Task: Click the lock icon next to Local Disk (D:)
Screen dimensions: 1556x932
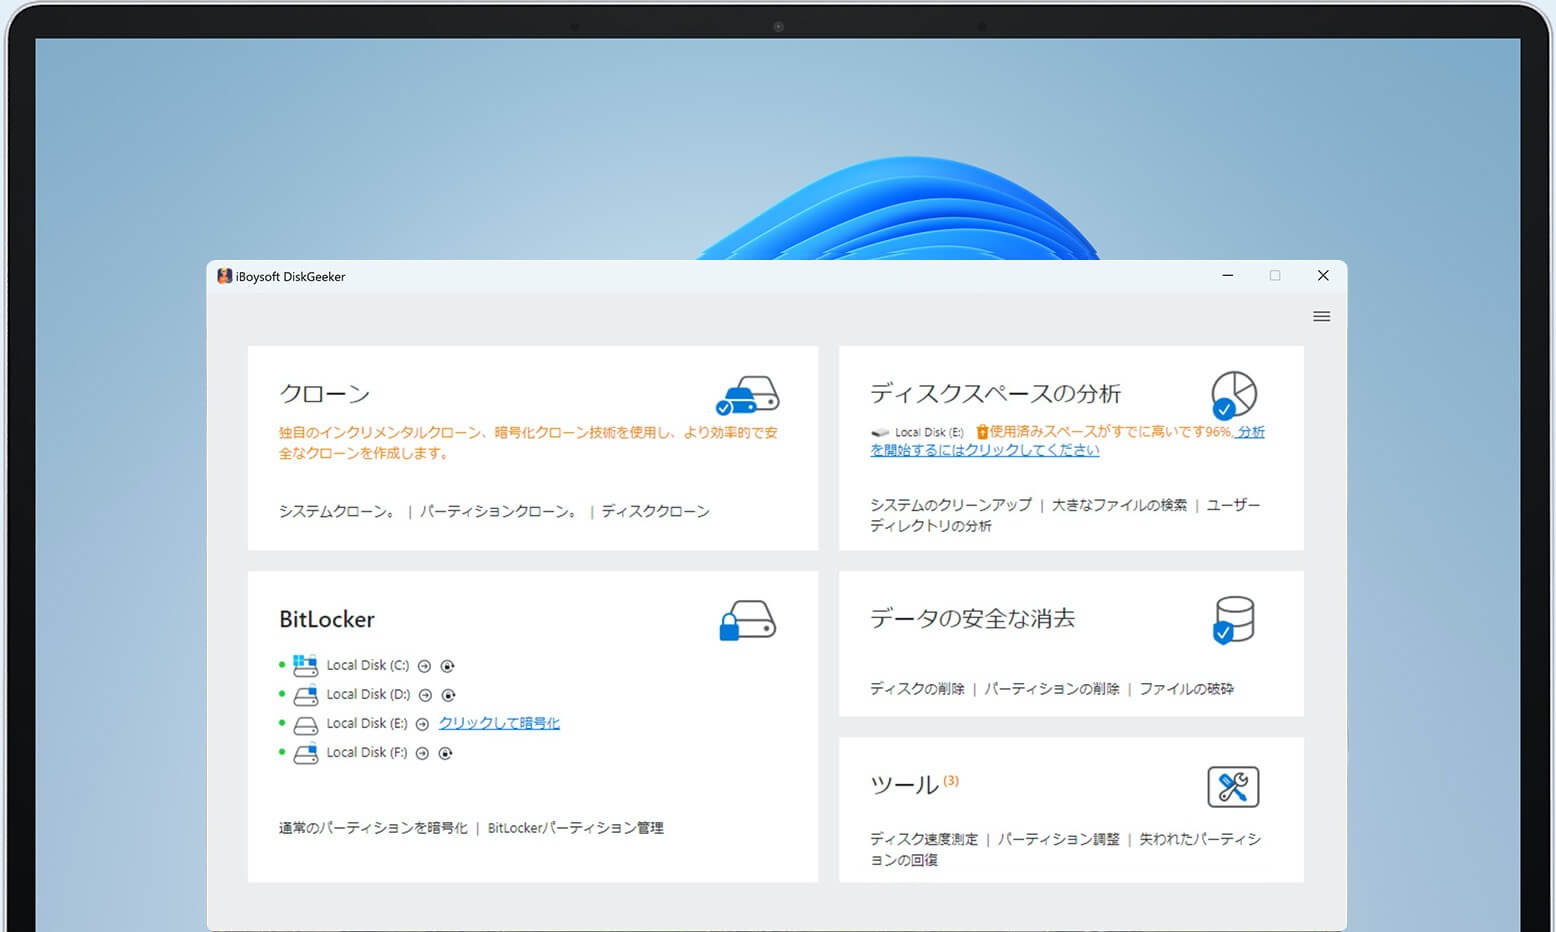Action: [x=448, y=695]
